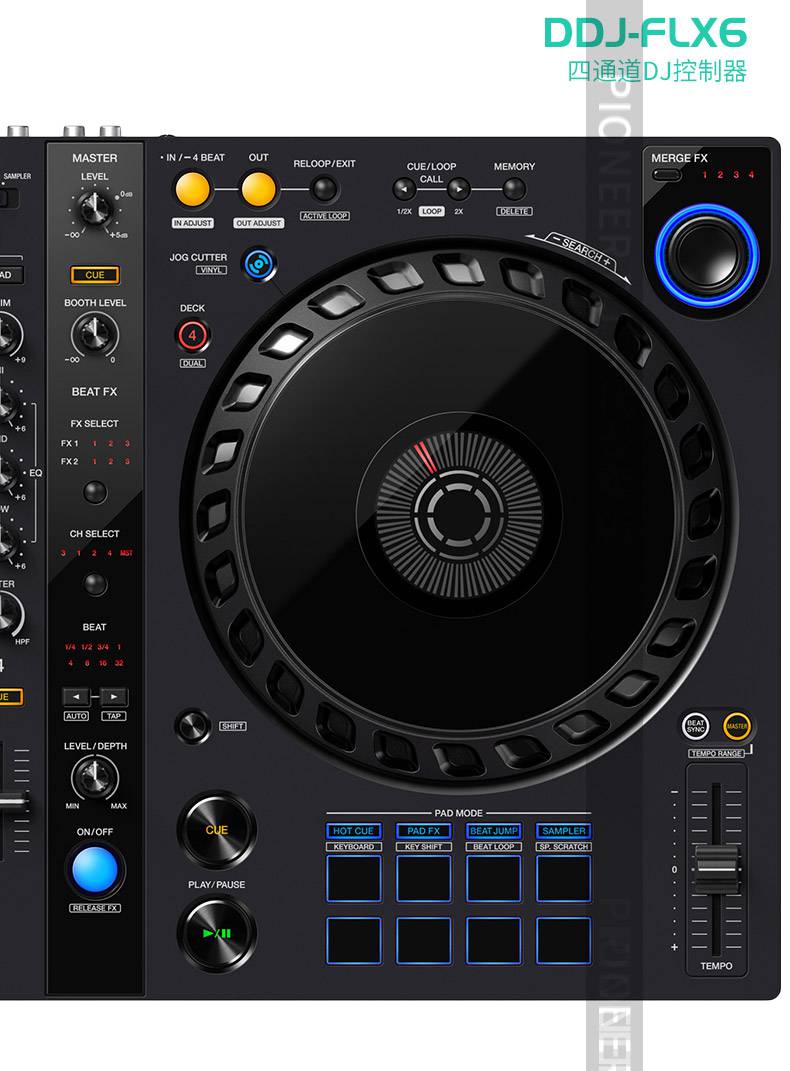Viewport: 790px width, 1071px height.
Task: Switch pad mode to HOT CUE
Action: 354,831
